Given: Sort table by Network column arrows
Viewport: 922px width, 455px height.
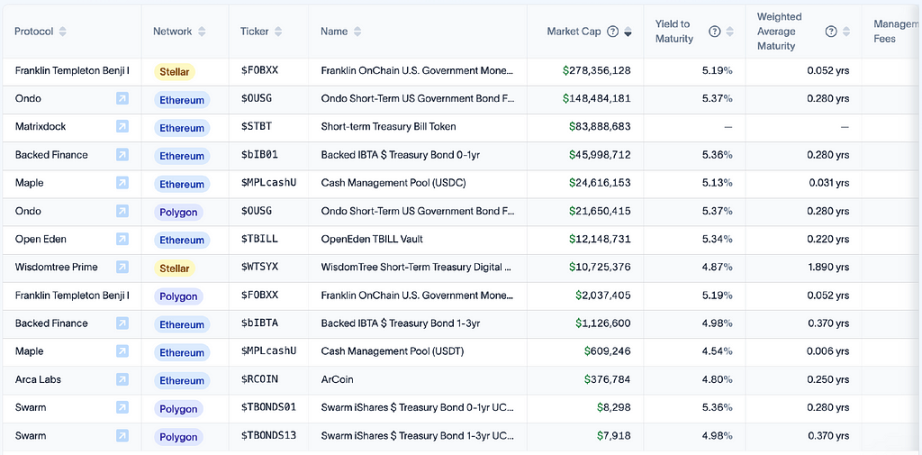Looking at the screenshot, I should click(x=202, y=32).
